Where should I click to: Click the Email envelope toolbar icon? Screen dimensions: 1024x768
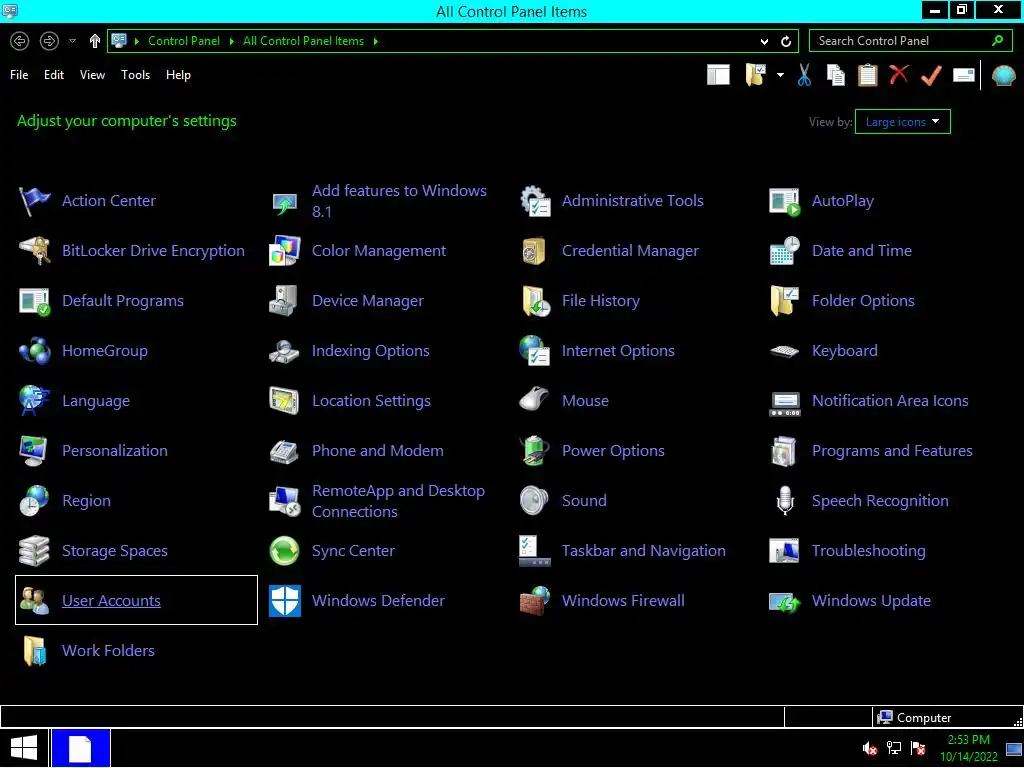point(964,75)
